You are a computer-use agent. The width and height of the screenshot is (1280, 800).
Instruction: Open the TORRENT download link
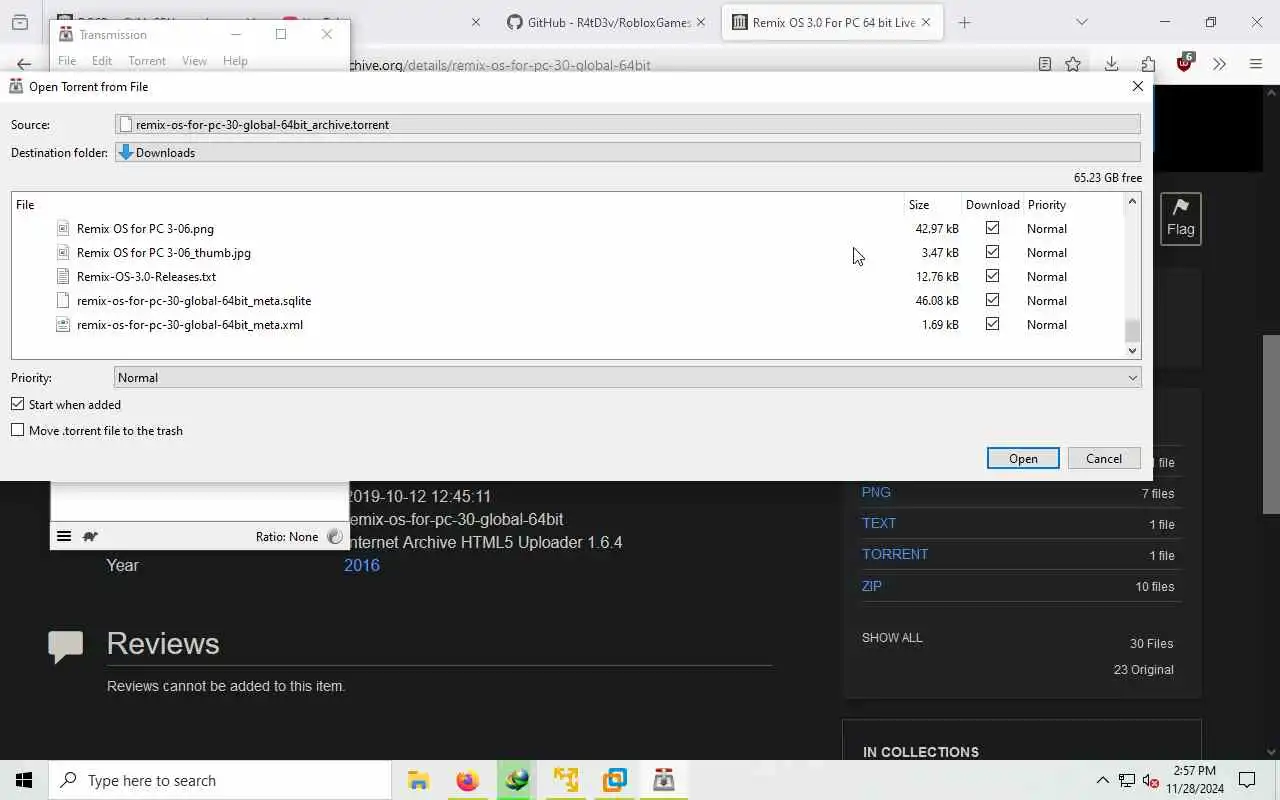pos(895,554)
